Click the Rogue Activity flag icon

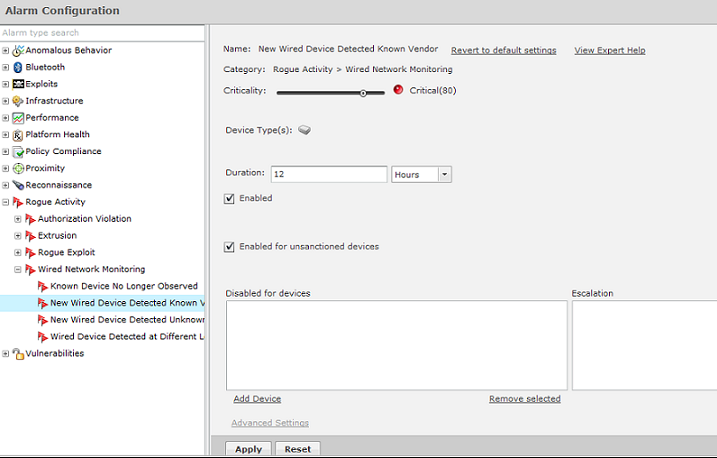click(x=18, y=202)
